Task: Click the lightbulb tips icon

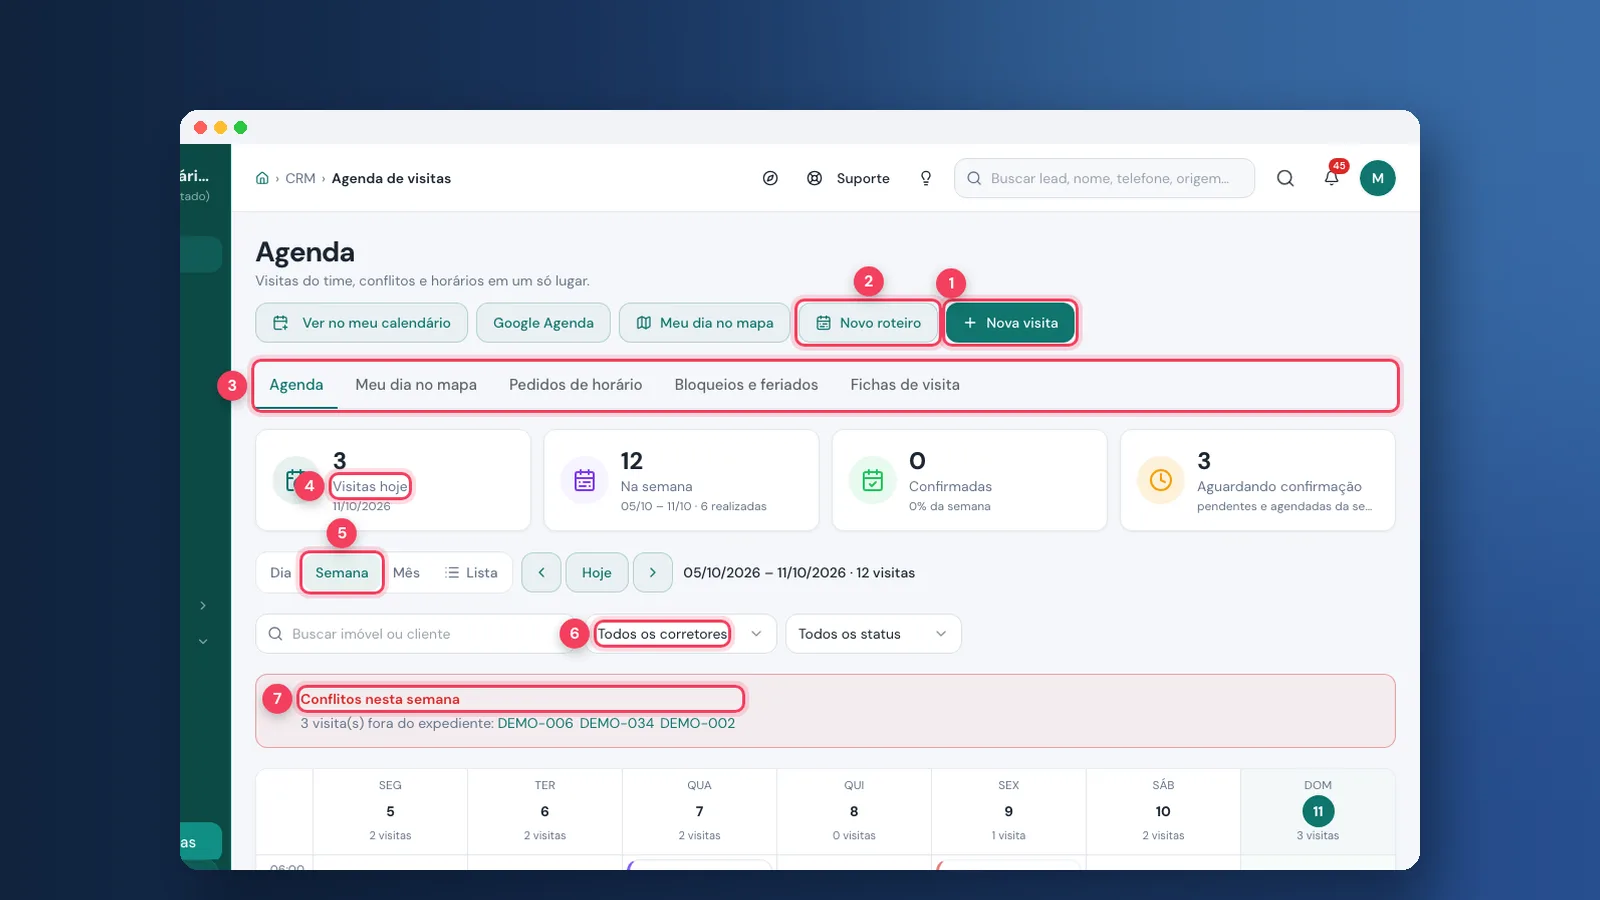Action: click(x=926, y=178)
